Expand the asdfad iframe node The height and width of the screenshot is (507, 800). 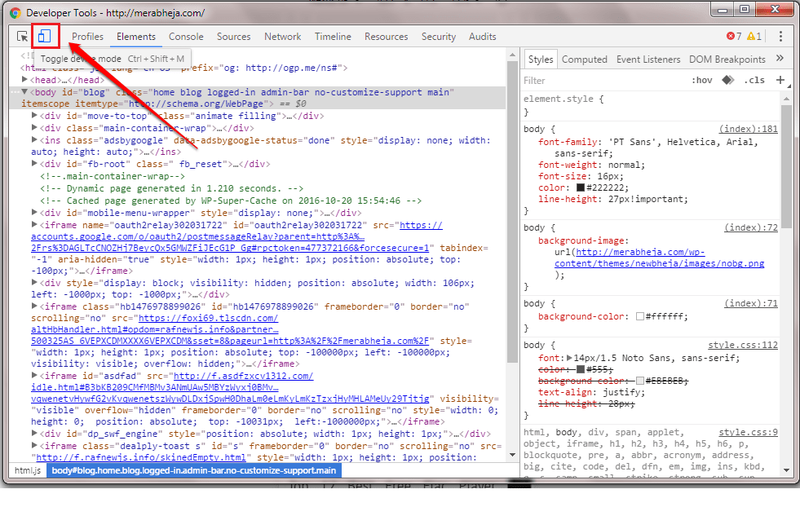[x=34, y=375]
